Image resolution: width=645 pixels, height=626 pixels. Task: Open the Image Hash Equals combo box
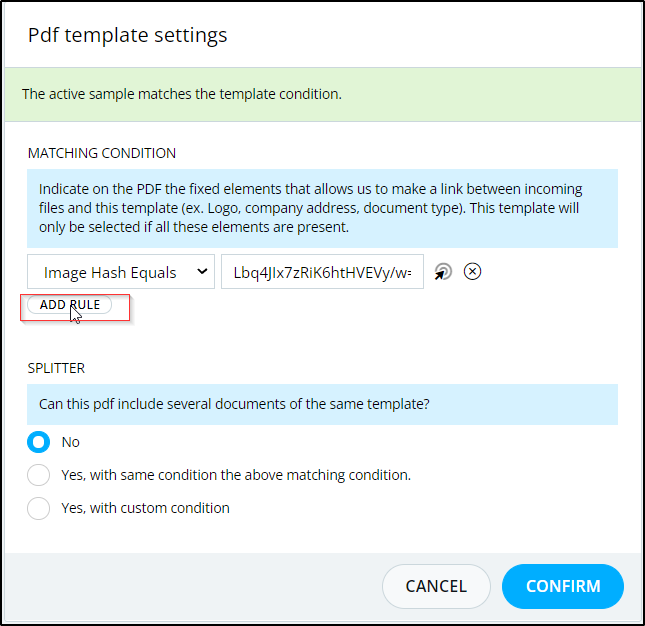pos(121,271)
